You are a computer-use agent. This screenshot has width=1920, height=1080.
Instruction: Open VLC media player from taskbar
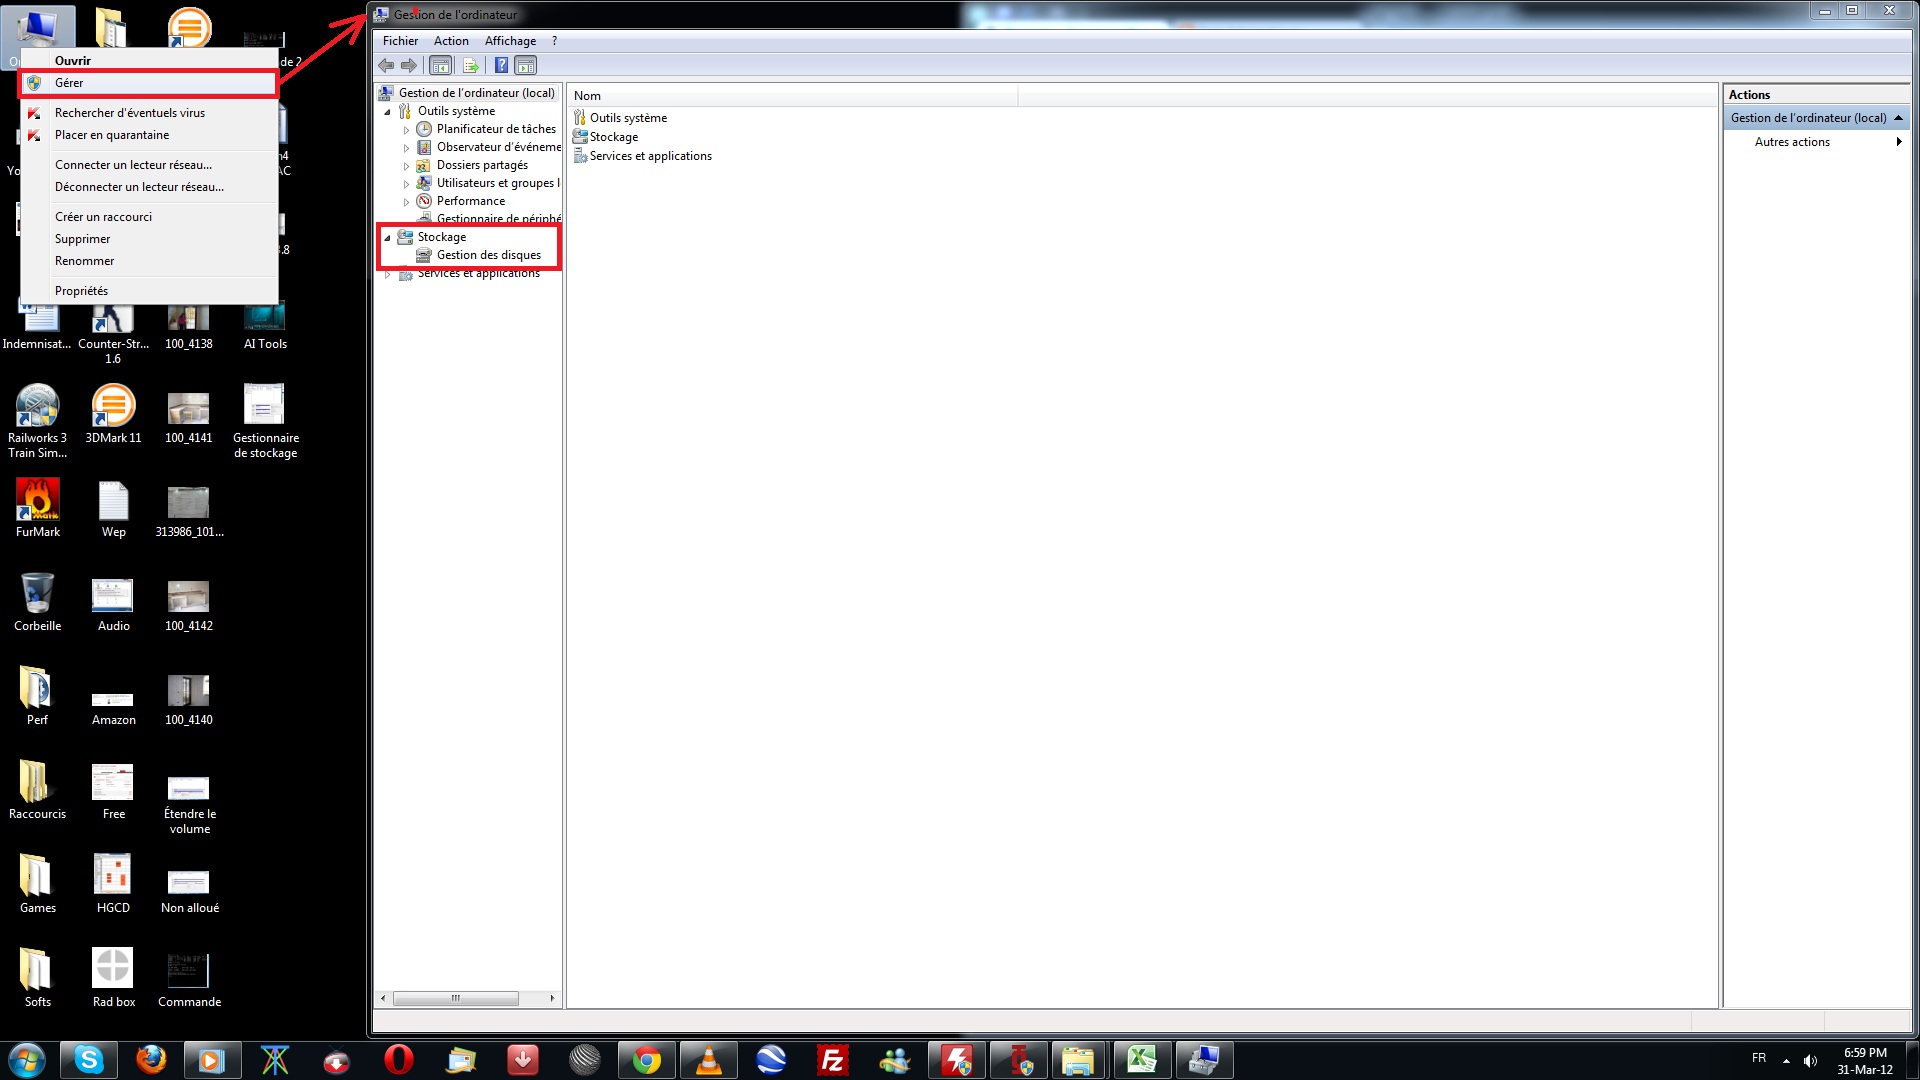(708, 1059)
